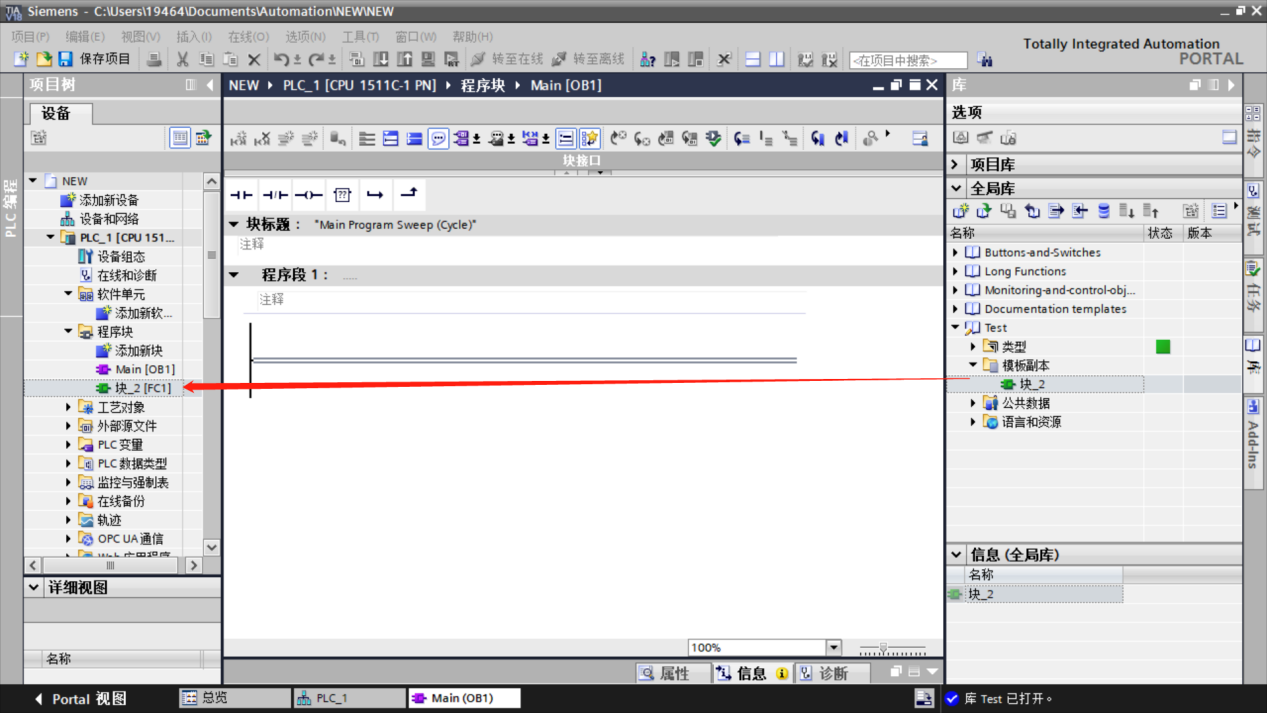Open the 项目(P) menu
The image size is (1267, 713).
tap(30, 36)
